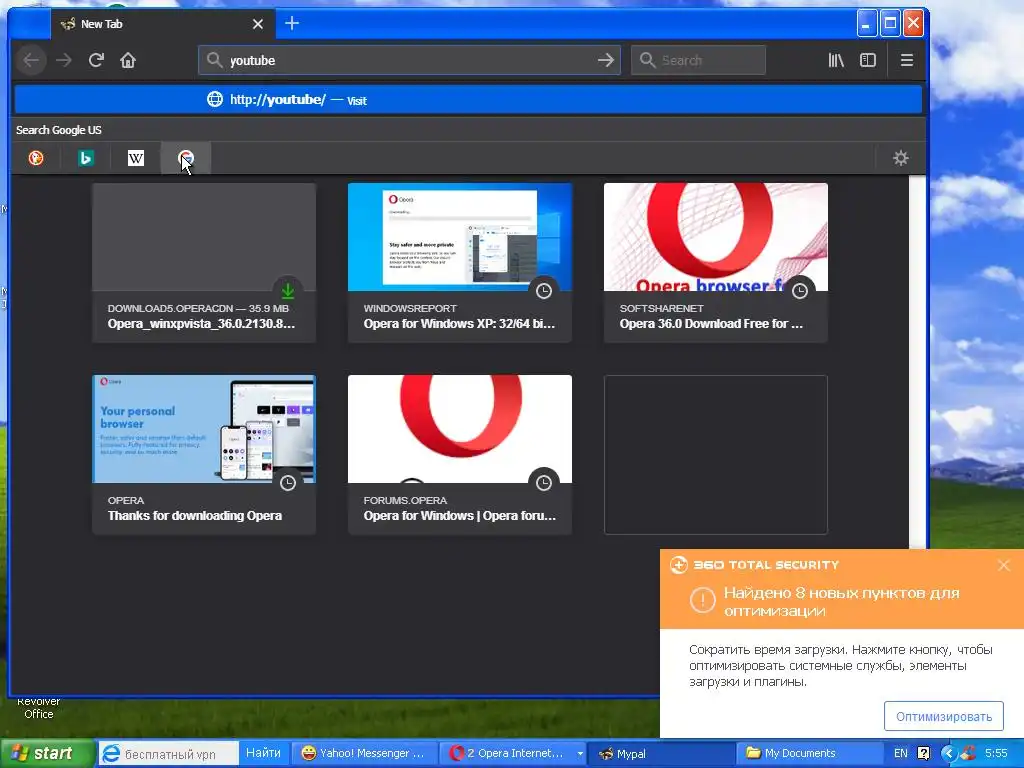This screenshot has height=768, width=1024.
Task: Click the clock icon on Thanks for downloading tile
Action: [x=288, y=483]
